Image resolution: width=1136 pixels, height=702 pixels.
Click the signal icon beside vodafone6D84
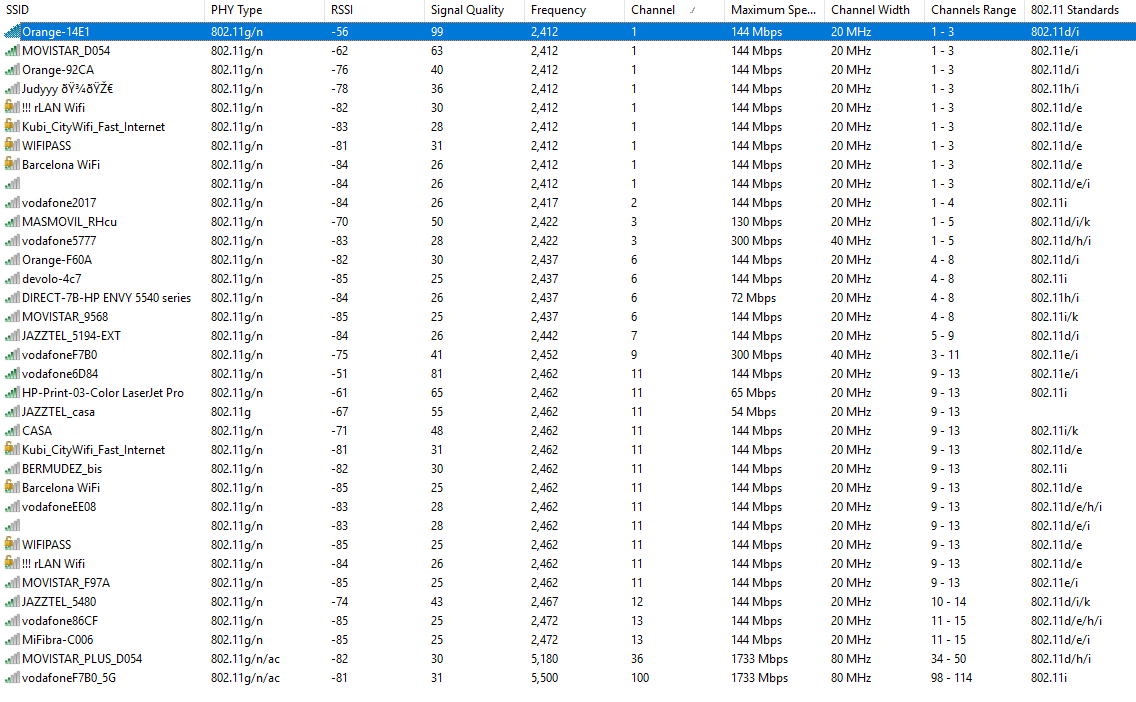tap(12, 373)
